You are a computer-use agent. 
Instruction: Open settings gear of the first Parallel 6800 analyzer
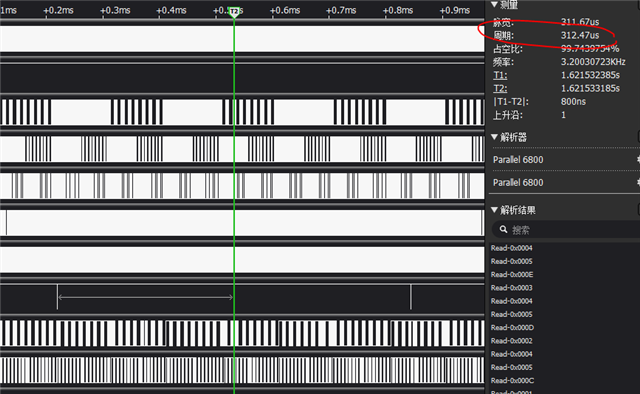(x=638, y=160)
